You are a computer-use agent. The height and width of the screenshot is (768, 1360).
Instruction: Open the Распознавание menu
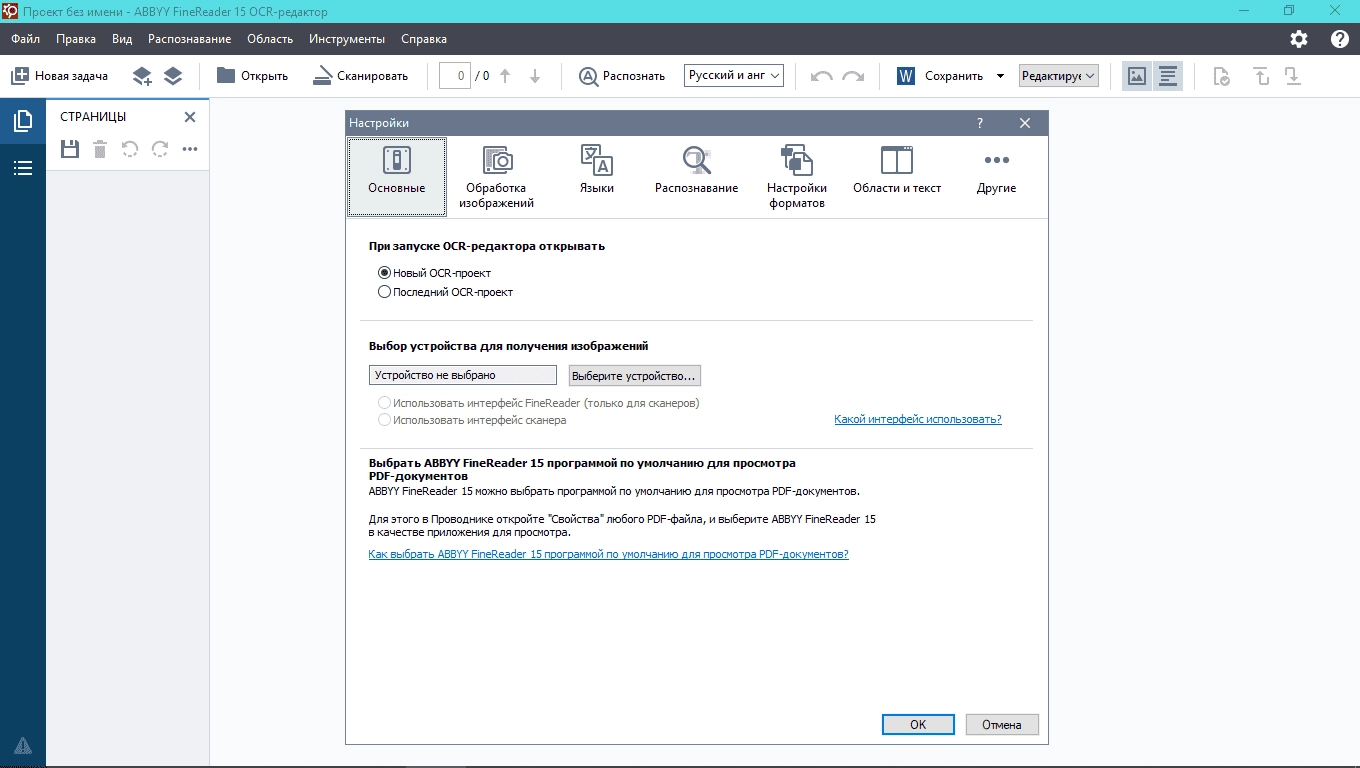tap(189, 39)
